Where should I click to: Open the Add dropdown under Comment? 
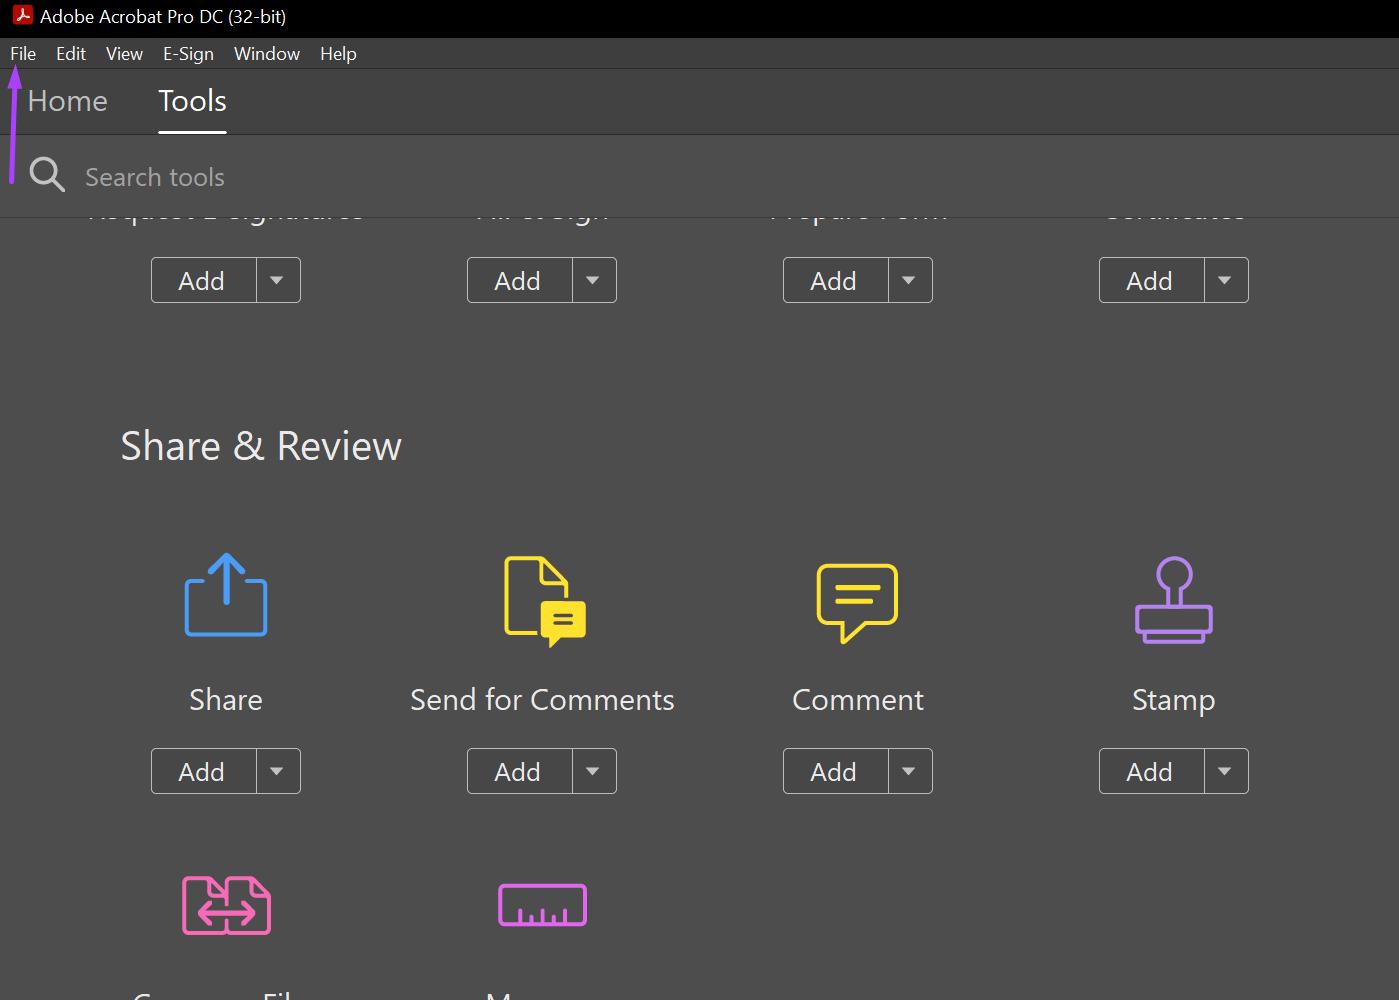point(908,771)
